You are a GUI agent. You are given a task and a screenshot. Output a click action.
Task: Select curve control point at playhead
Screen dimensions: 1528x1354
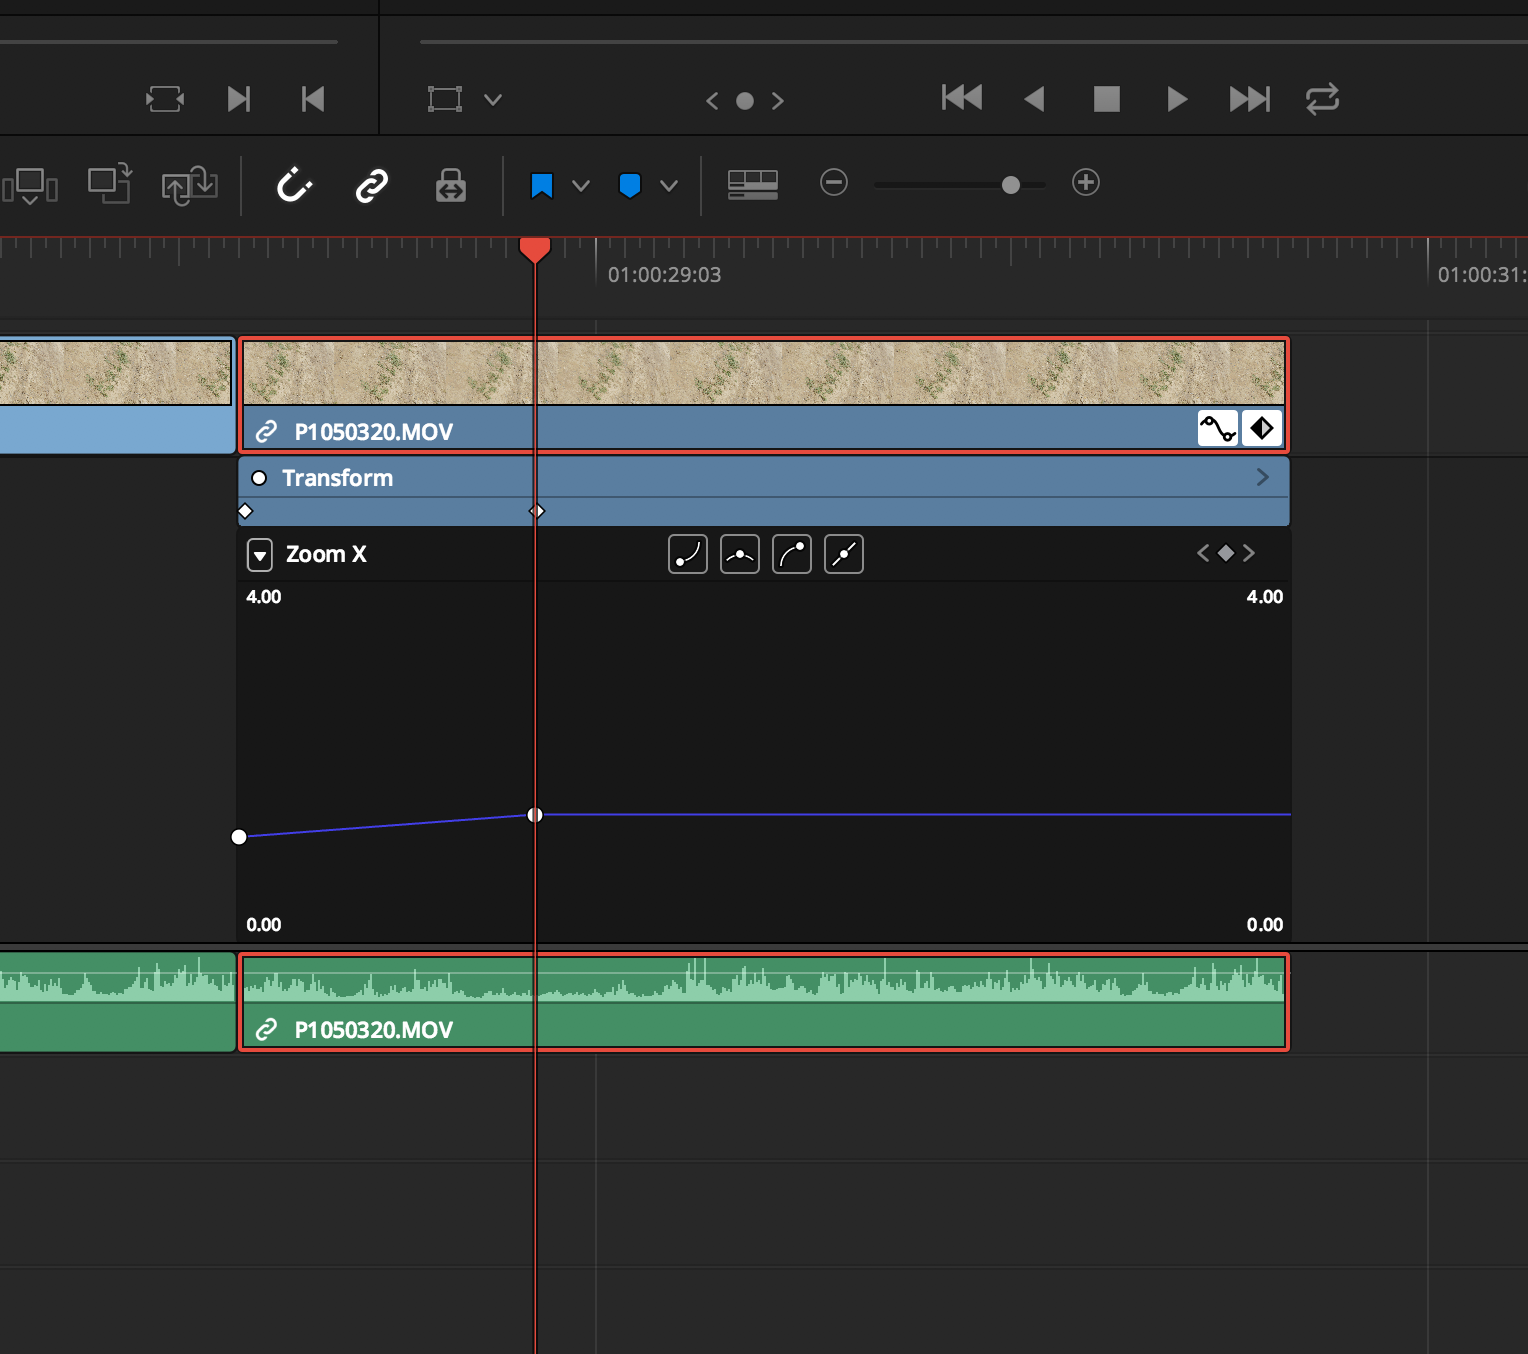tap(535, 815)
